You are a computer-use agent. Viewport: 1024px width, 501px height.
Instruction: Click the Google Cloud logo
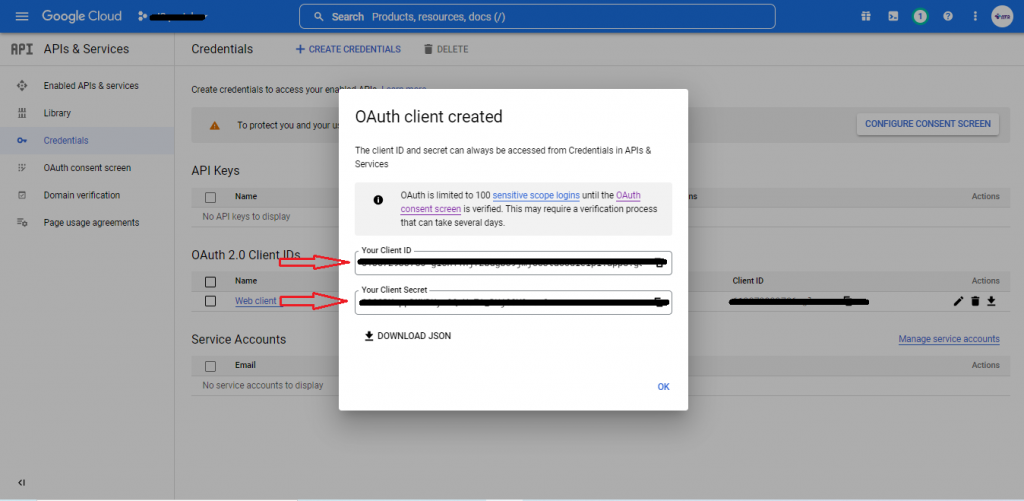pyautogui.click(x=82, y=16)
